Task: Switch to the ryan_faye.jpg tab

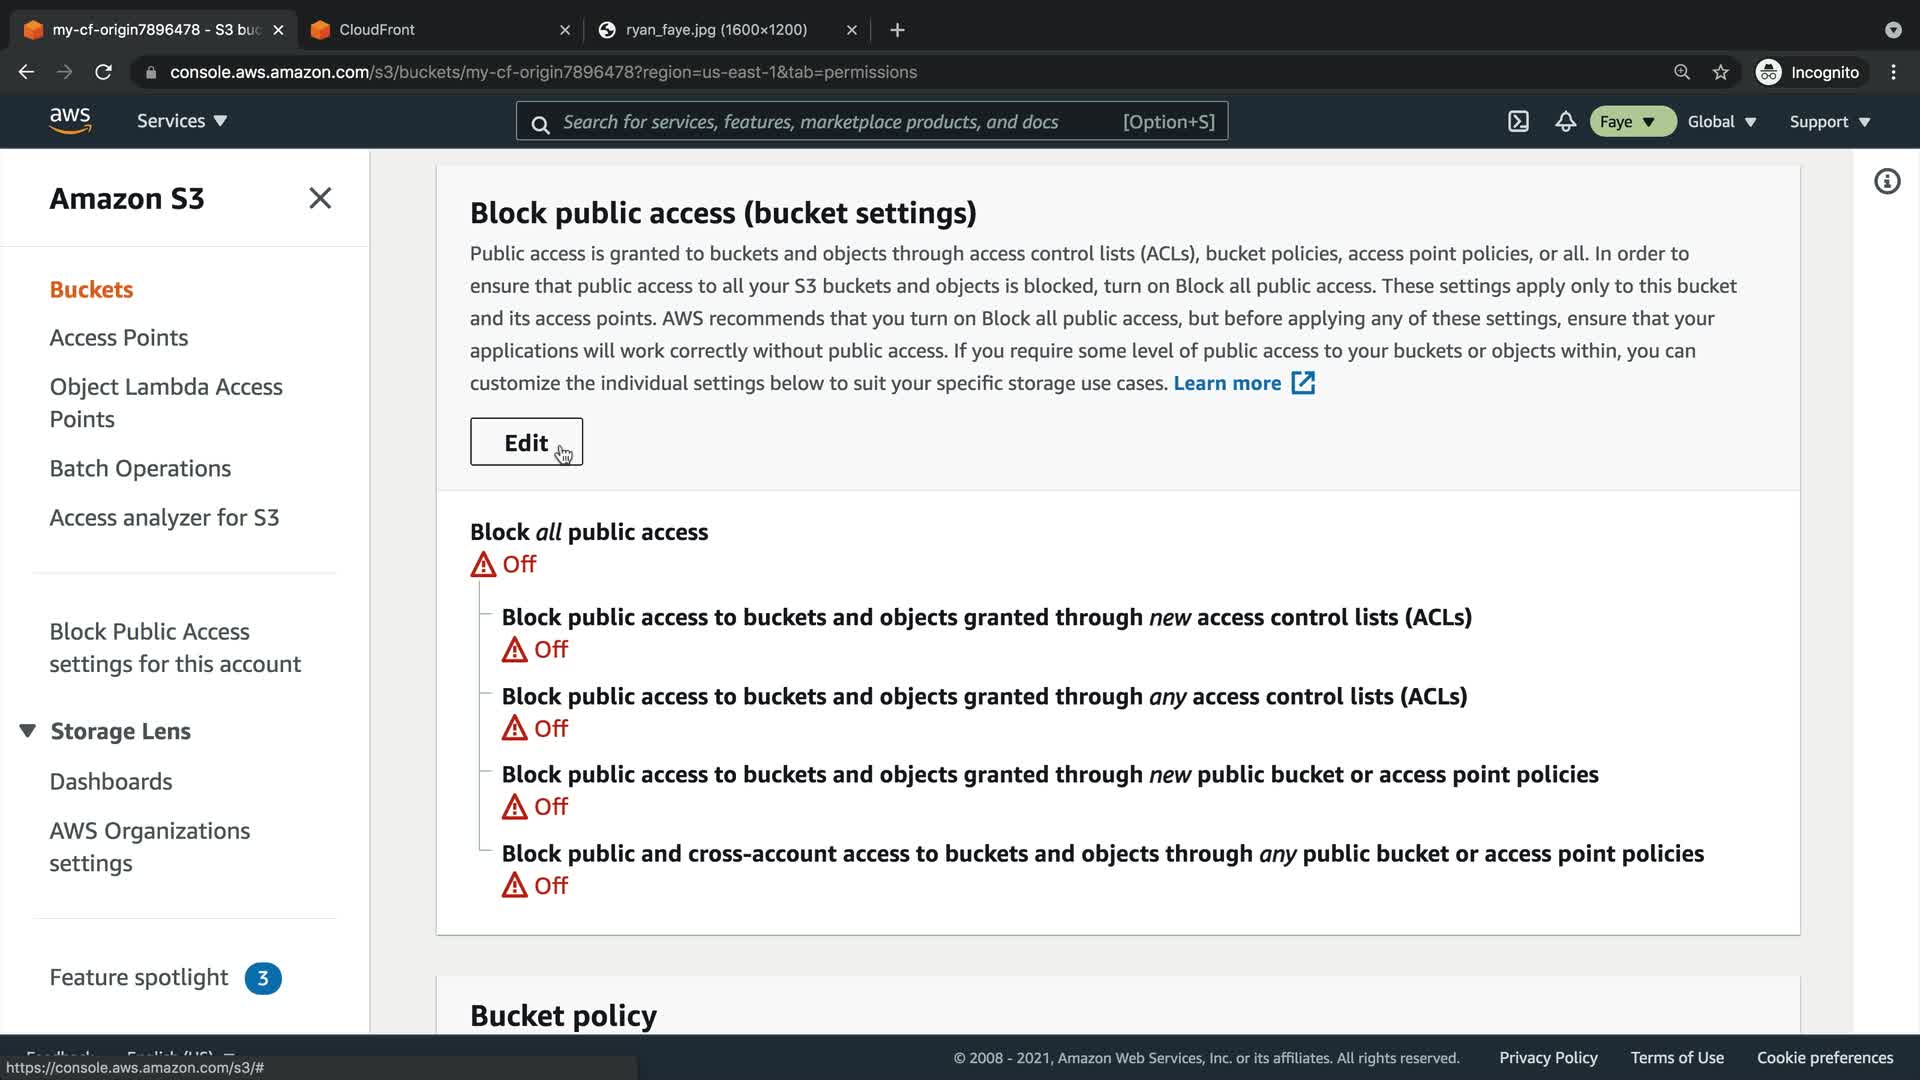Action: click(716, 30)
